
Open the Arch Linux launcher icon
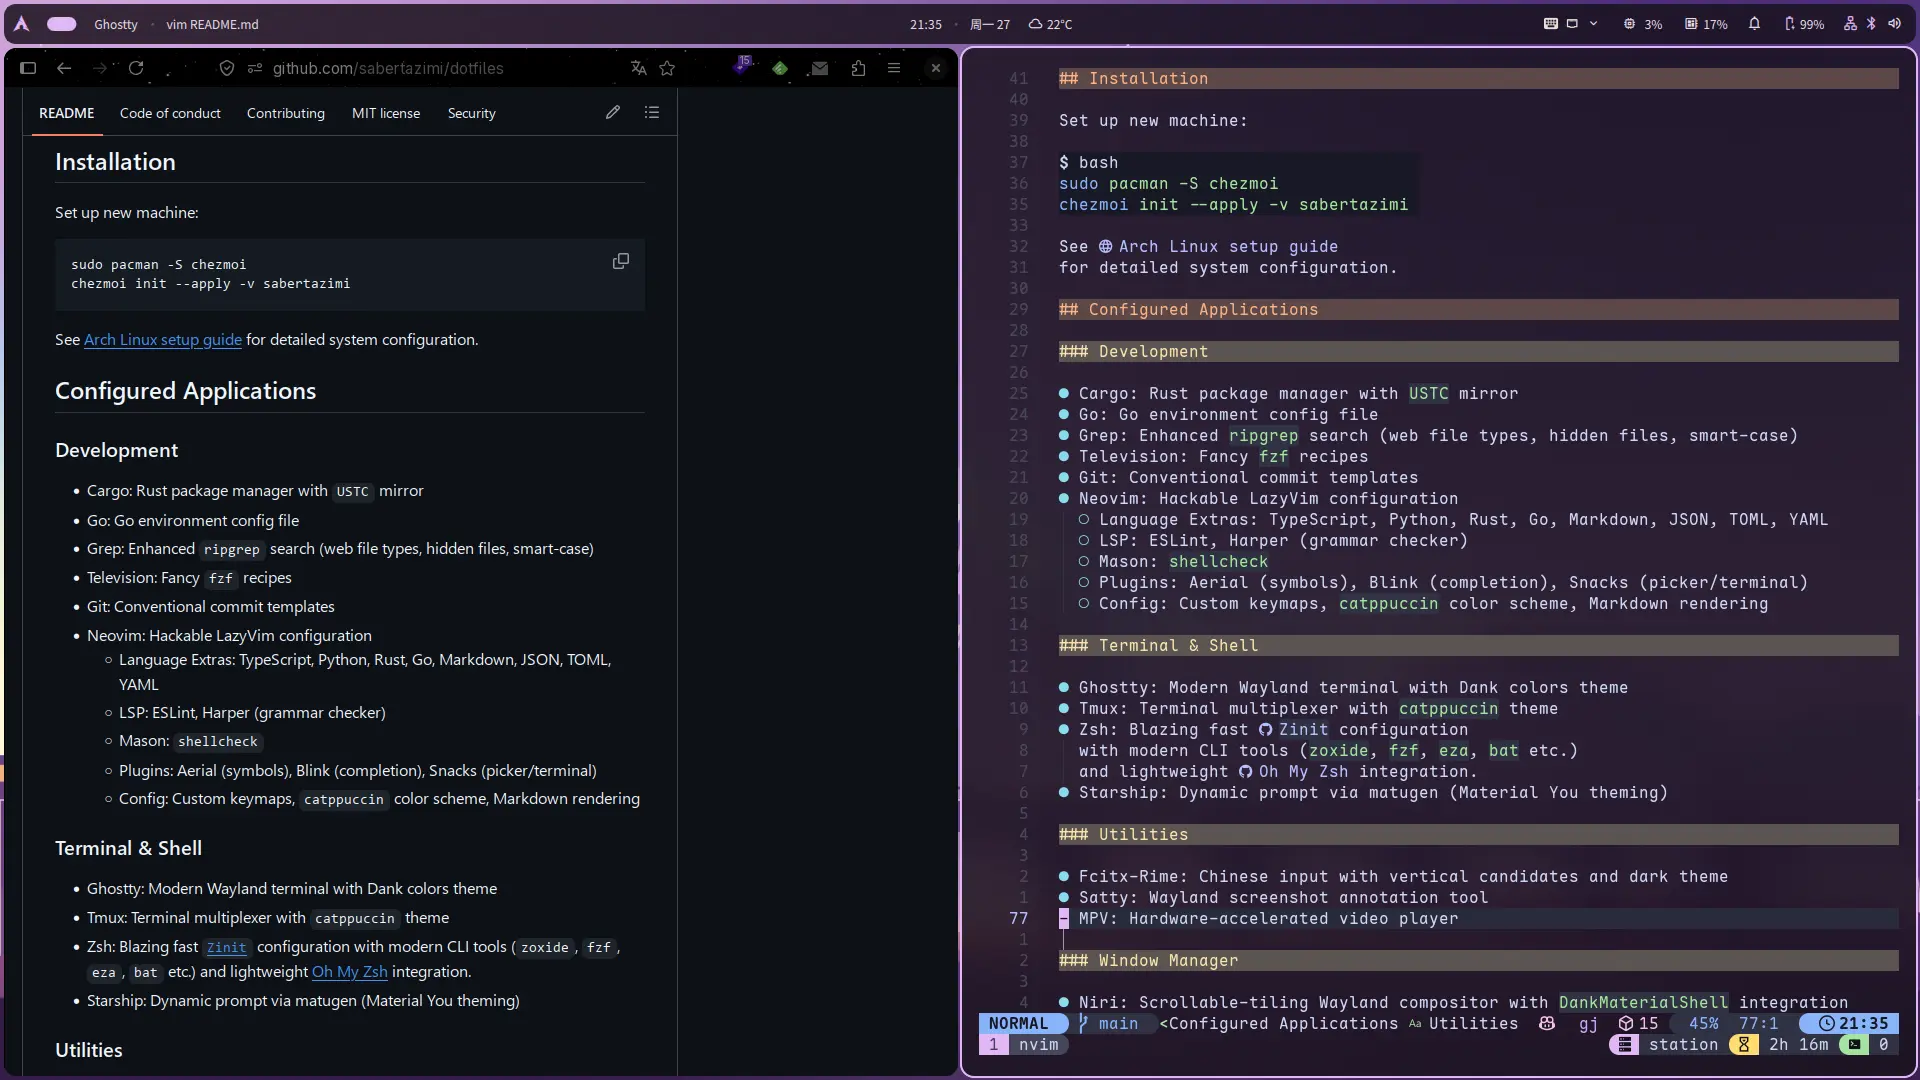pyautogui.click(x=22, y=24)
